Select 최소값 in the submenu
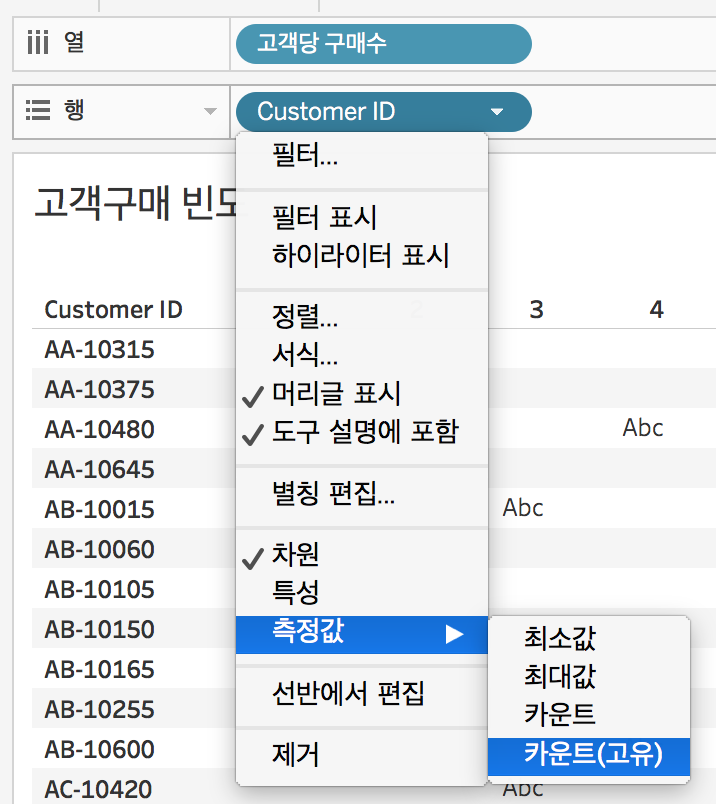The width and height of the screenshot is (716, 804). (589, 639)
